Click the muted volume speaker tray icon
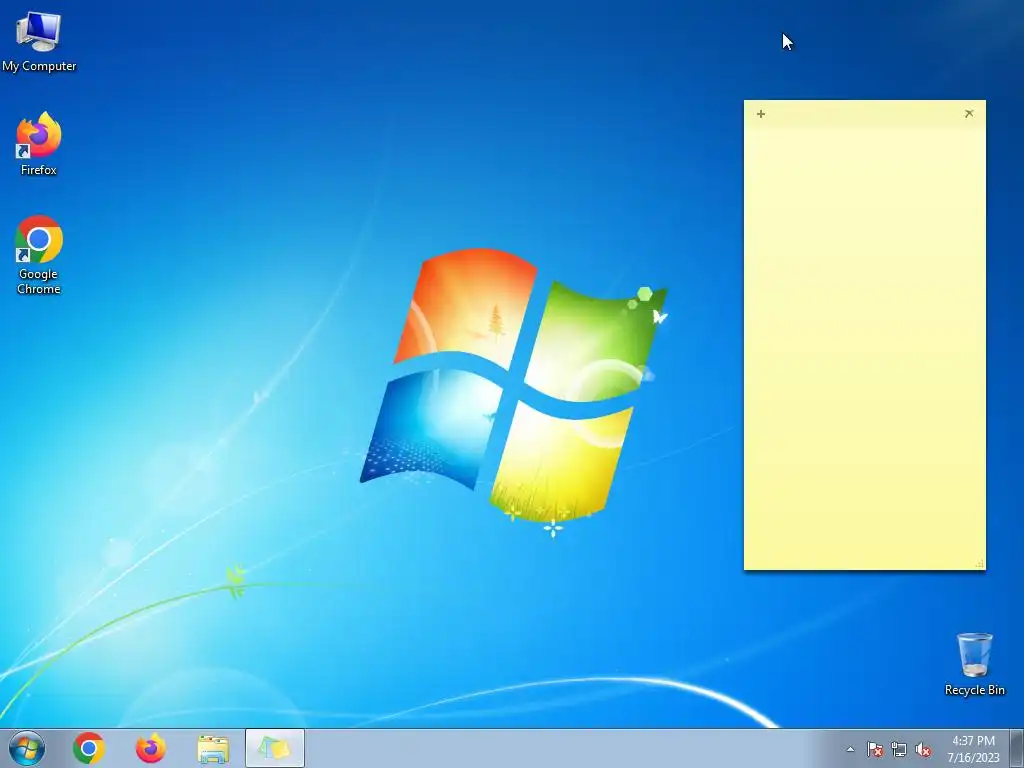The image size is (1024, 768). [x=923, y=749]
